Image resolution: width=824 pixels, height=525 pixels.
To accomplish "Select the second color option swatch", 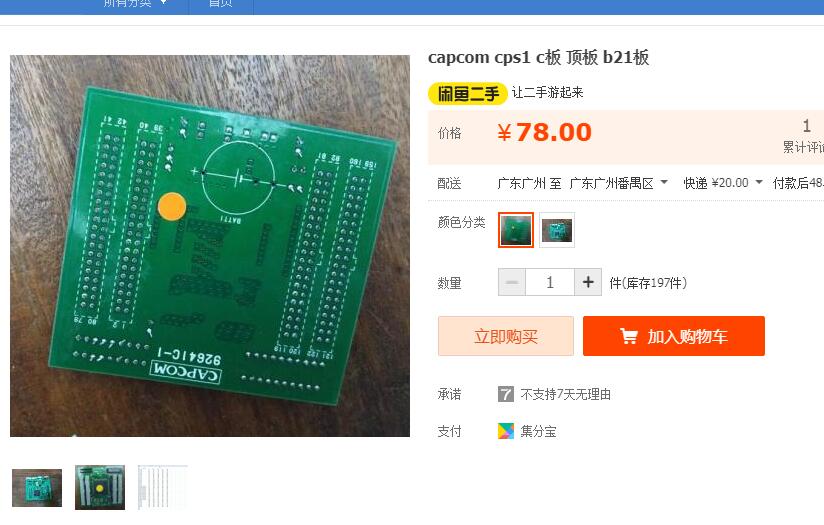I will click(557, 230).
